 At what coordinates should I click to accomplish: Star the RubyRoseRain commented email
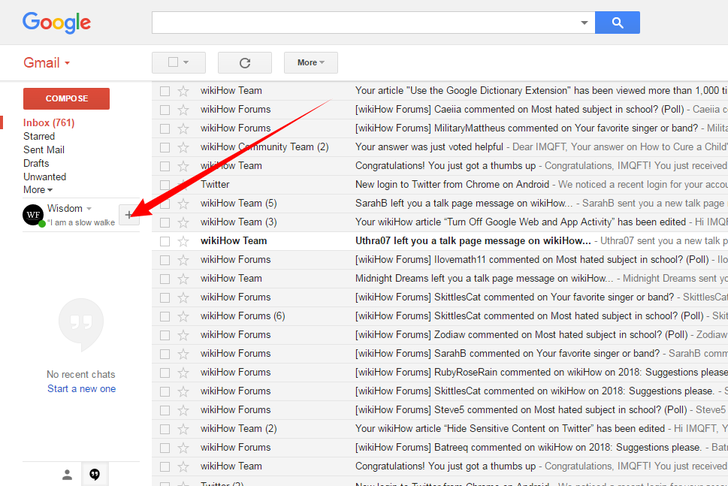pos(183,373)
